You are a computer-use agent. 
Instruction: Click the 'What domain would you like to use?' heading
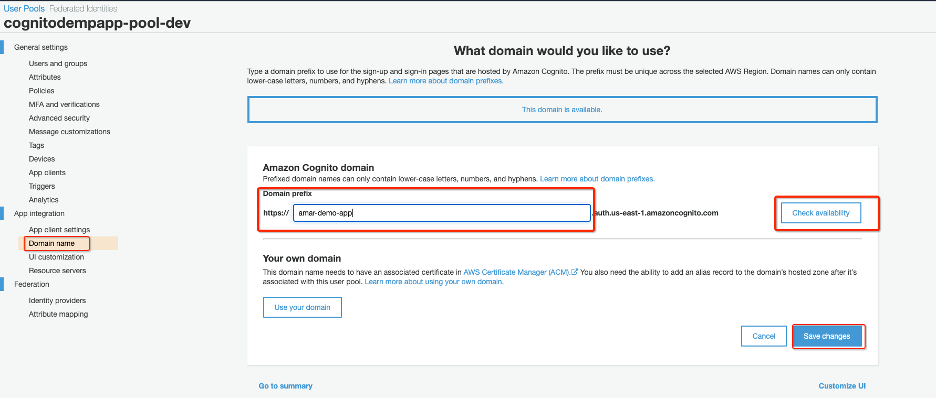coord(562,50)
